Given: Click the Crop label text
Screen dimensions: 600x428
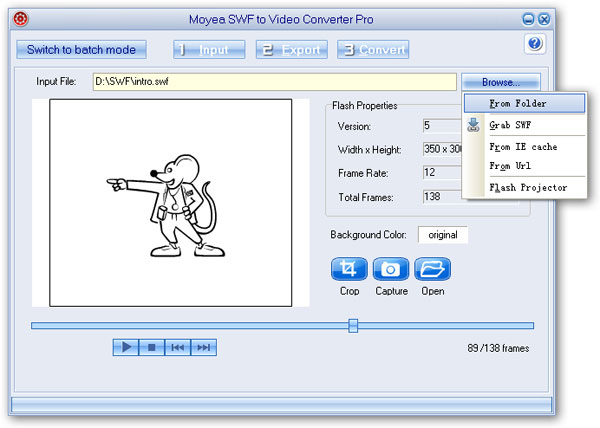Looking at the screenshot, I should coord(349,291).
